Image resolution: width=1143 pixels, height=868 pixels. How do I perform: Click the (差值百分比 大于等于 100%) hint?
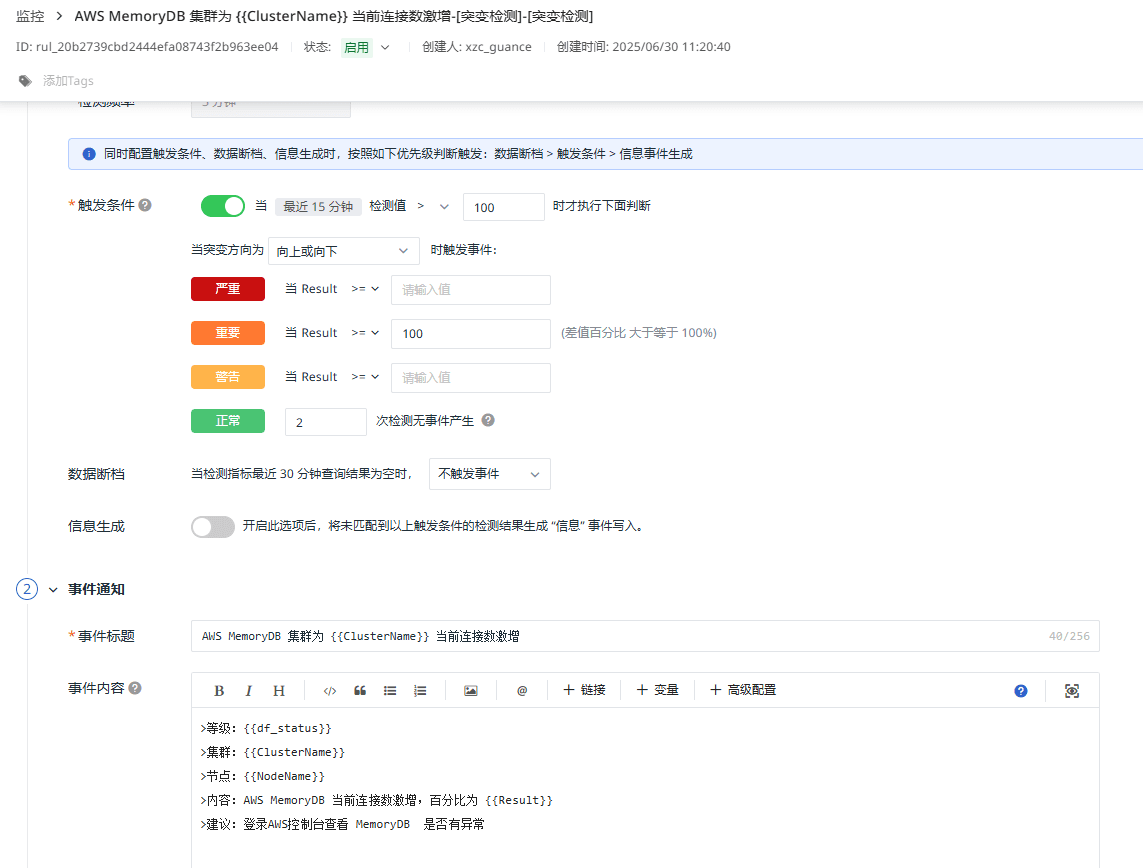[x=639, y=333]
